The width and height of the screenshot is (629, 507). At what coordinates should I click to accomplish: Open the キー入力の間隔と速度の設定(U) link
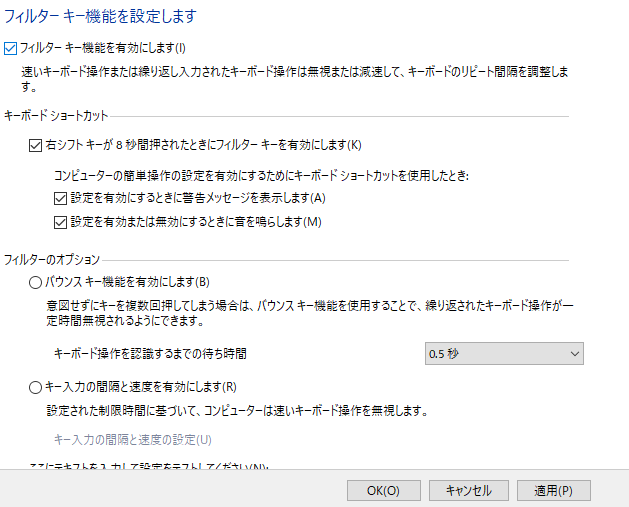click(132, 439)
